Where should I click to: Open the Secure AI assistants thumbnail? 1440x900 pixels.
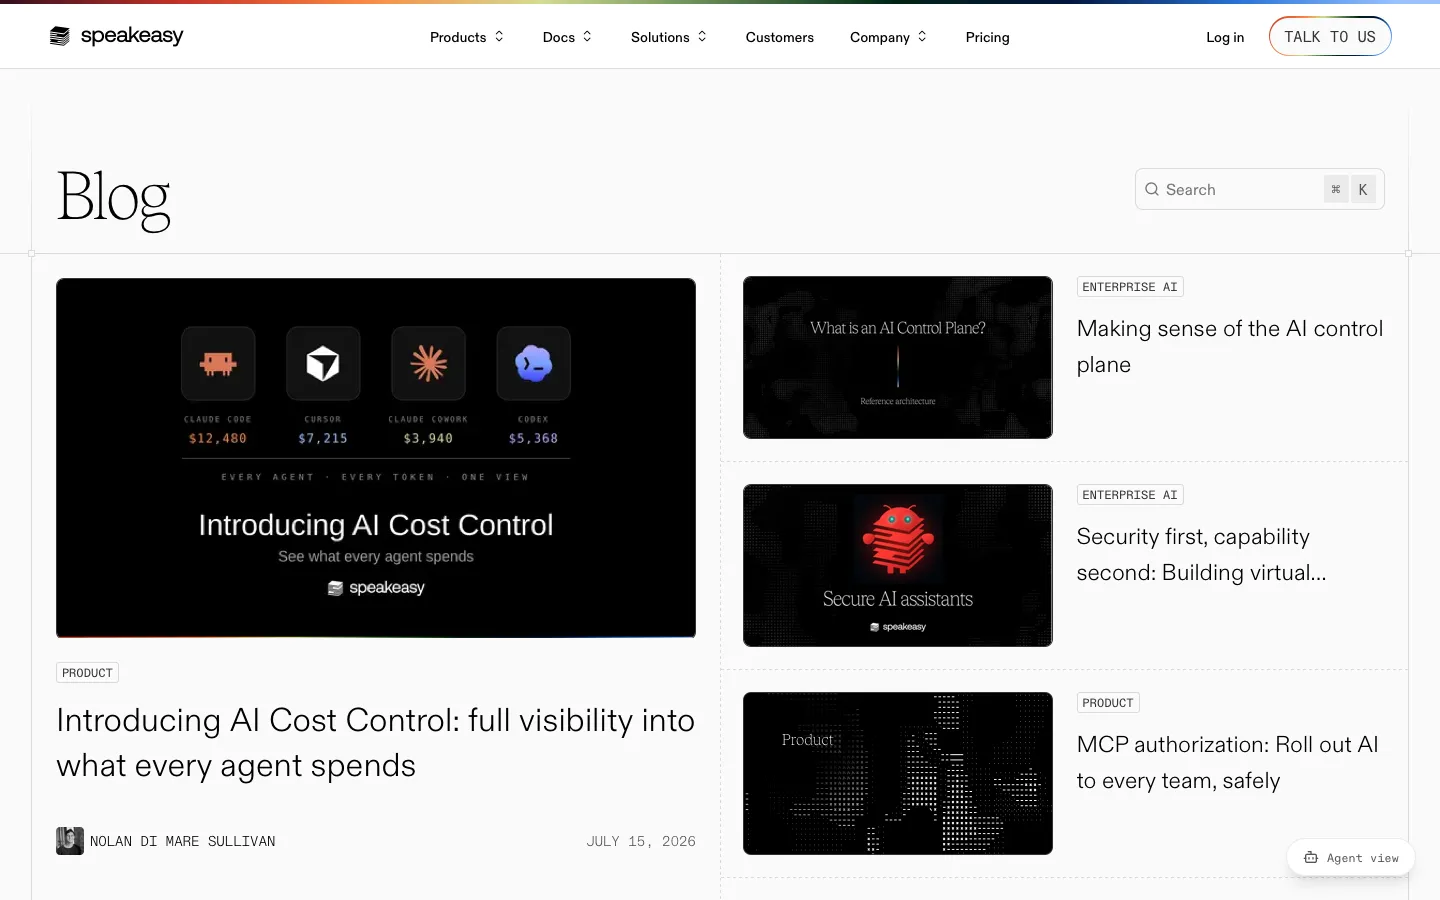[x=898, y=565]
